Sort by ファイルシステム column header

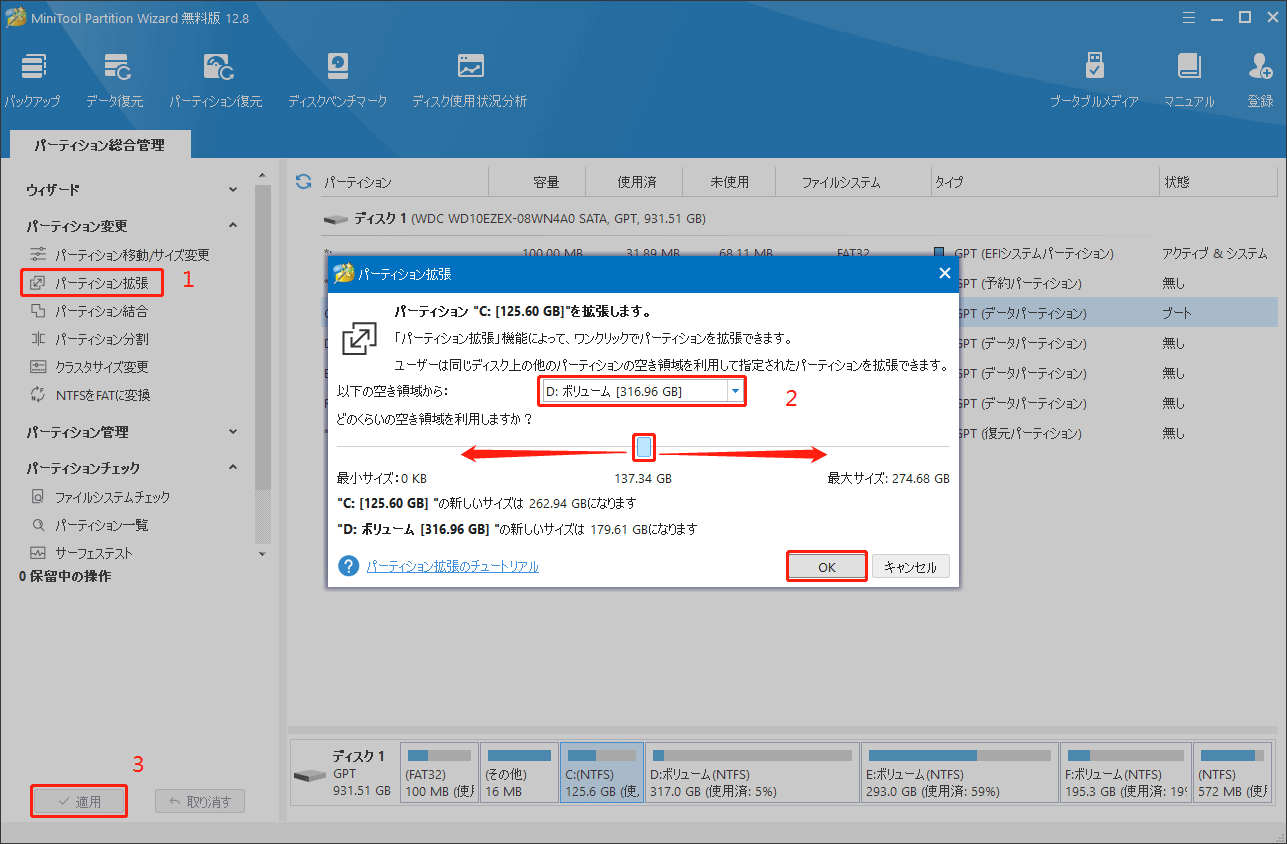(841, 182)
